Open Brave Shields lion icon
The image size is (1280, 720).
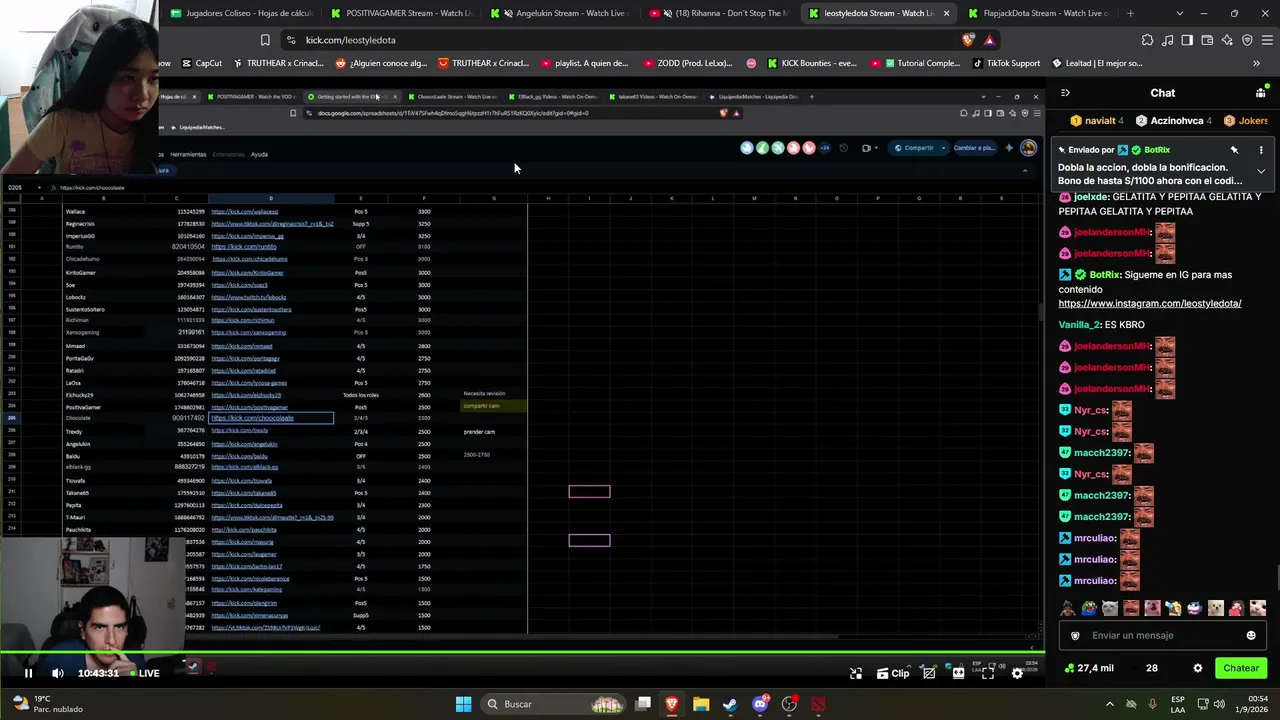[968, 40]
